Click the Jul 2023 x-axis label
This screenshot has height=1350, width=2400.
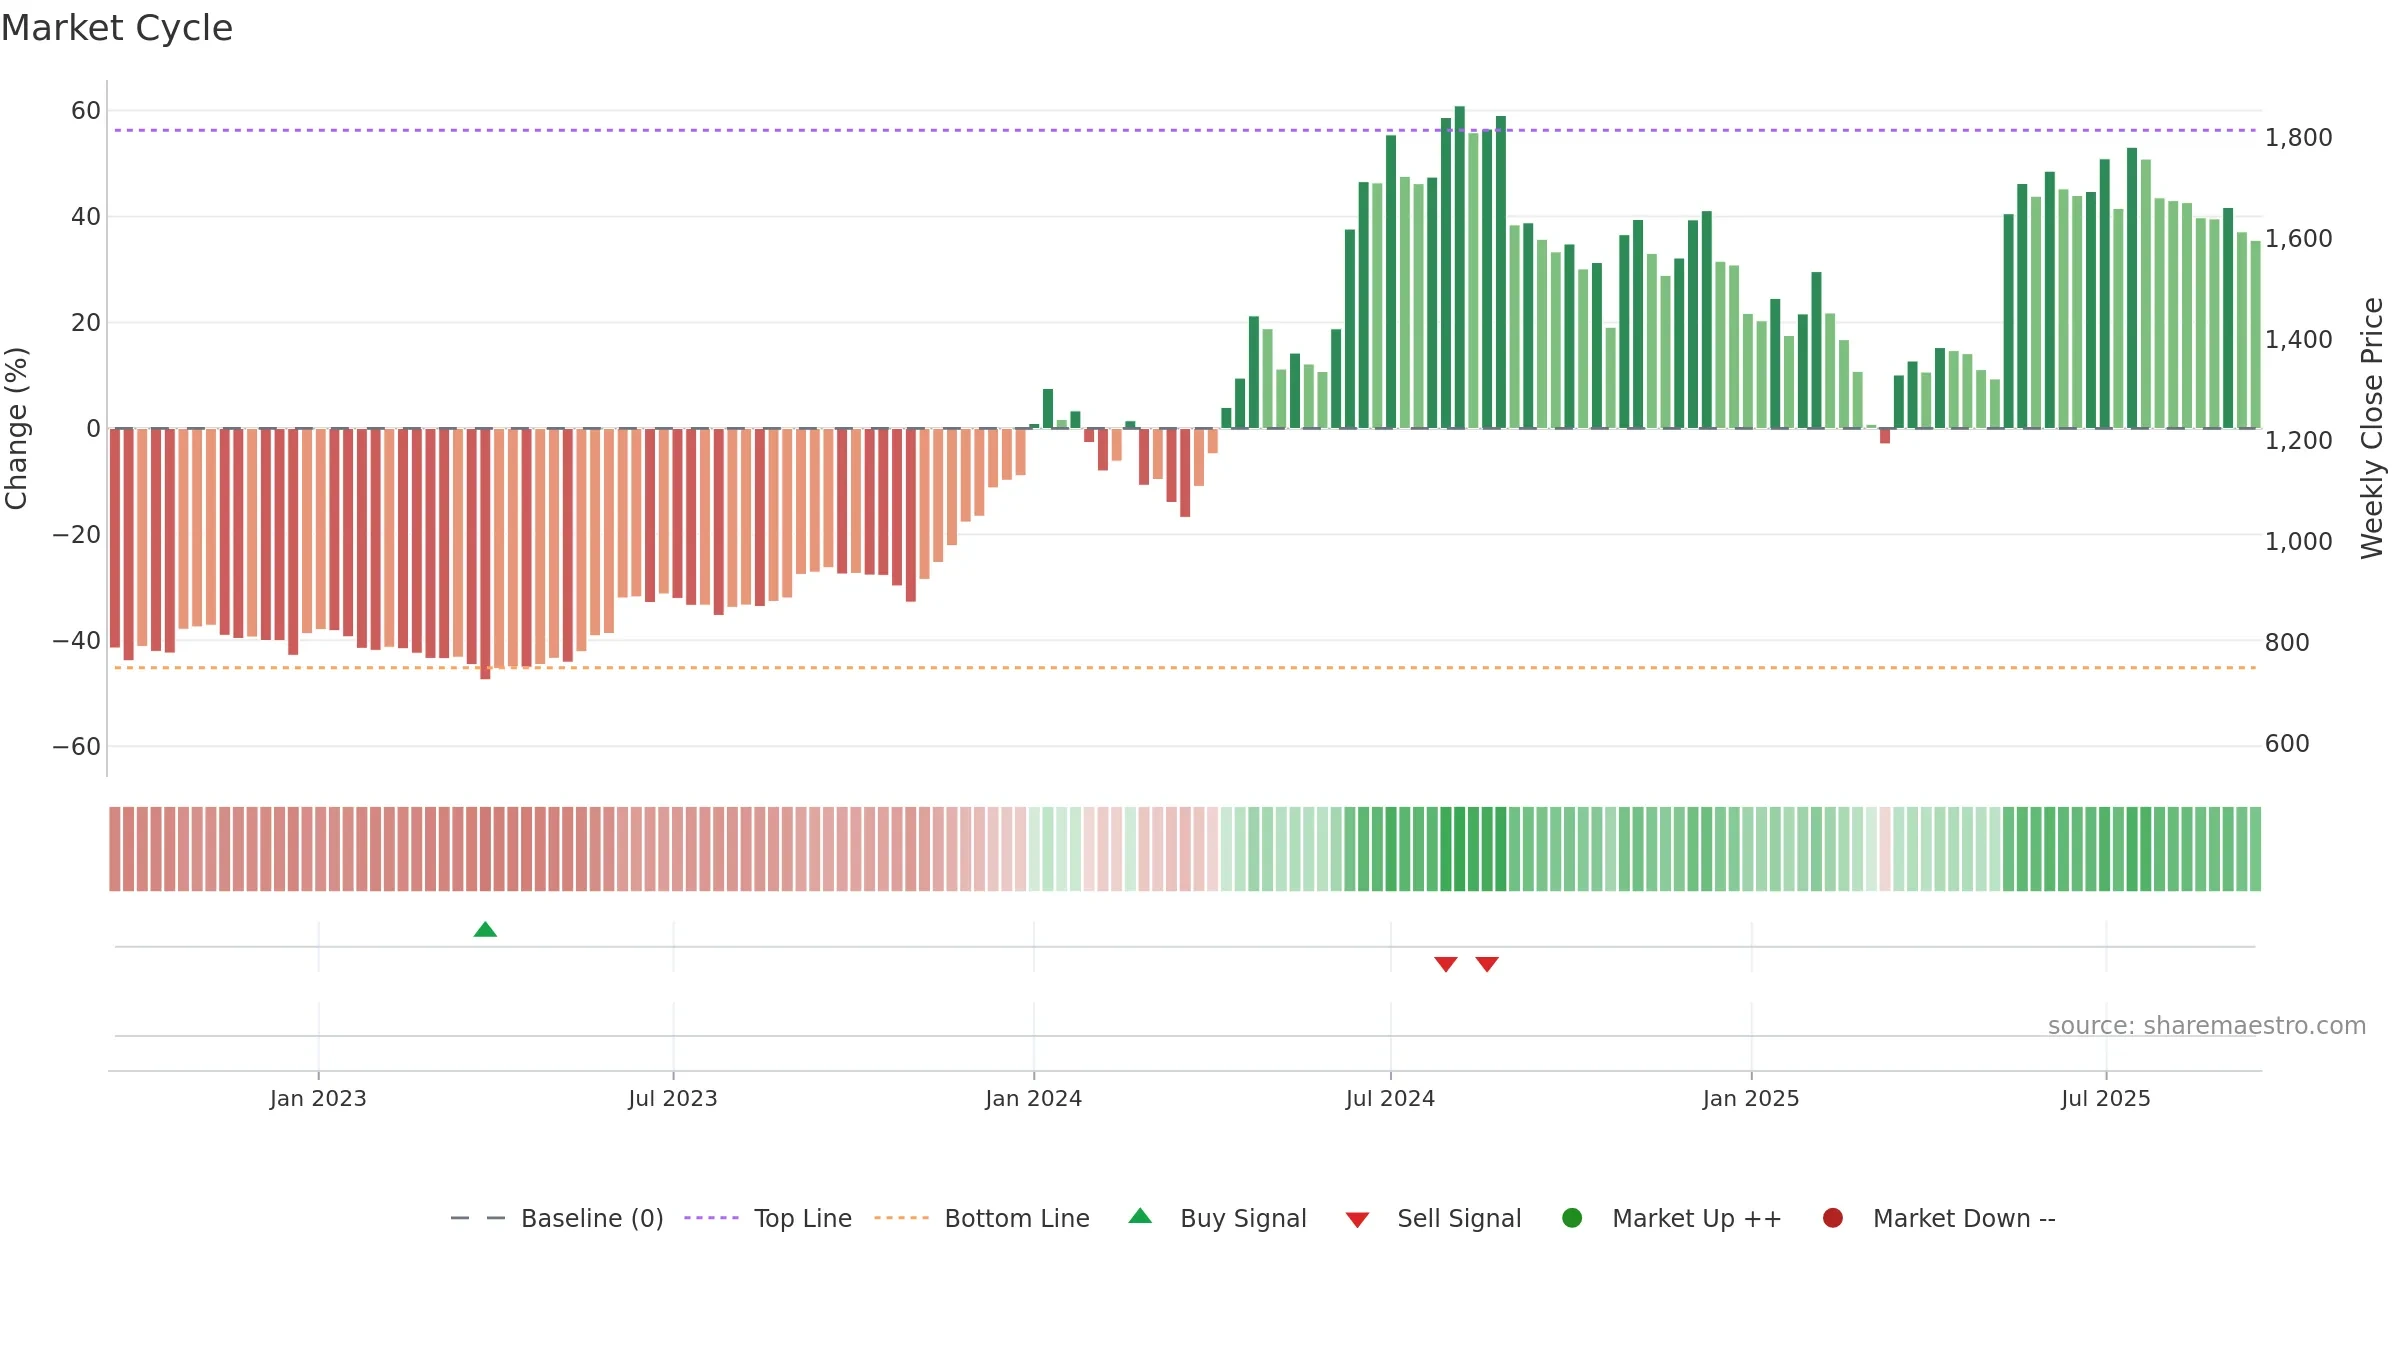tap(673, 1099)
